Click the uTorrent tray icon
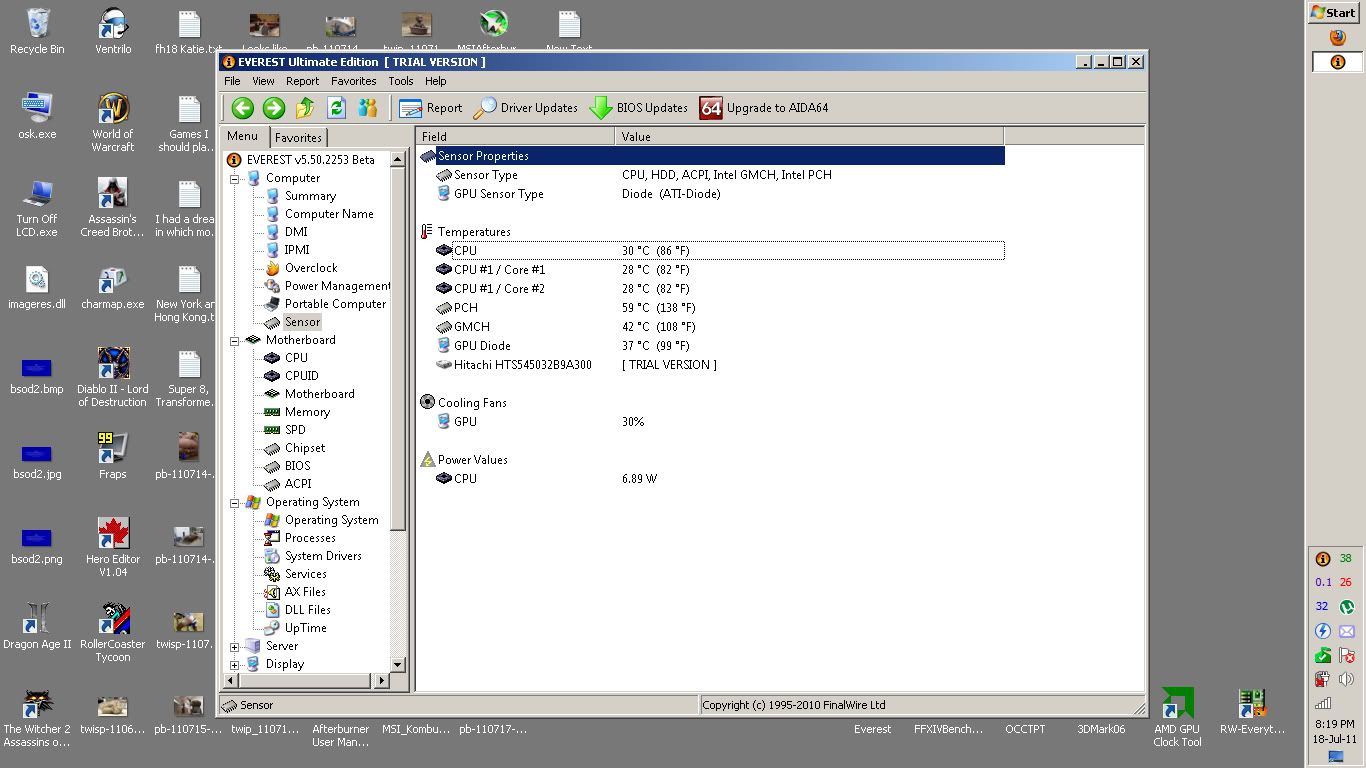The image size is (1366, 768). click(x=1347, y=607)
